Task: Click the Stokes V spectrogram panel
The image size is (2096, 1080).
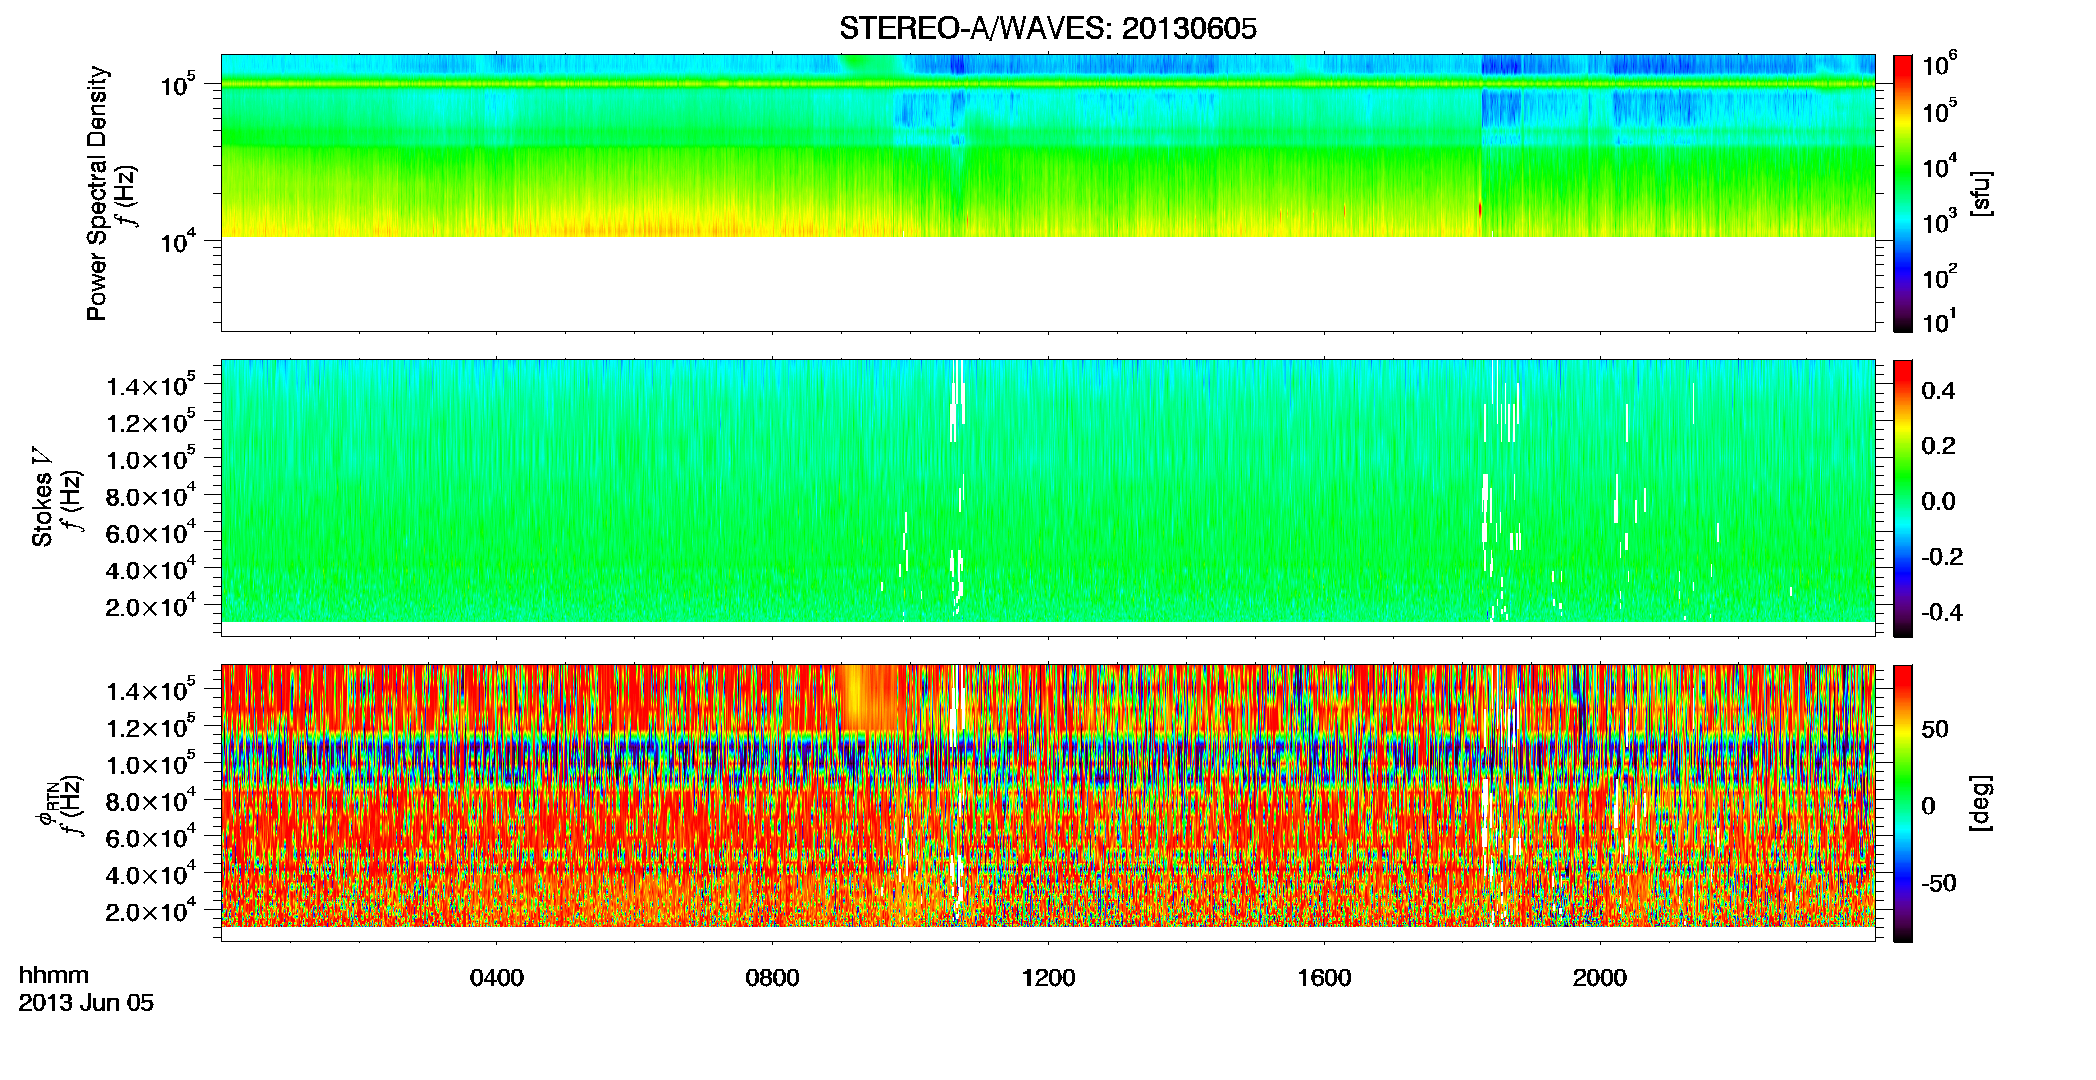Action: pyautogui.click(x=1048, y=498)
